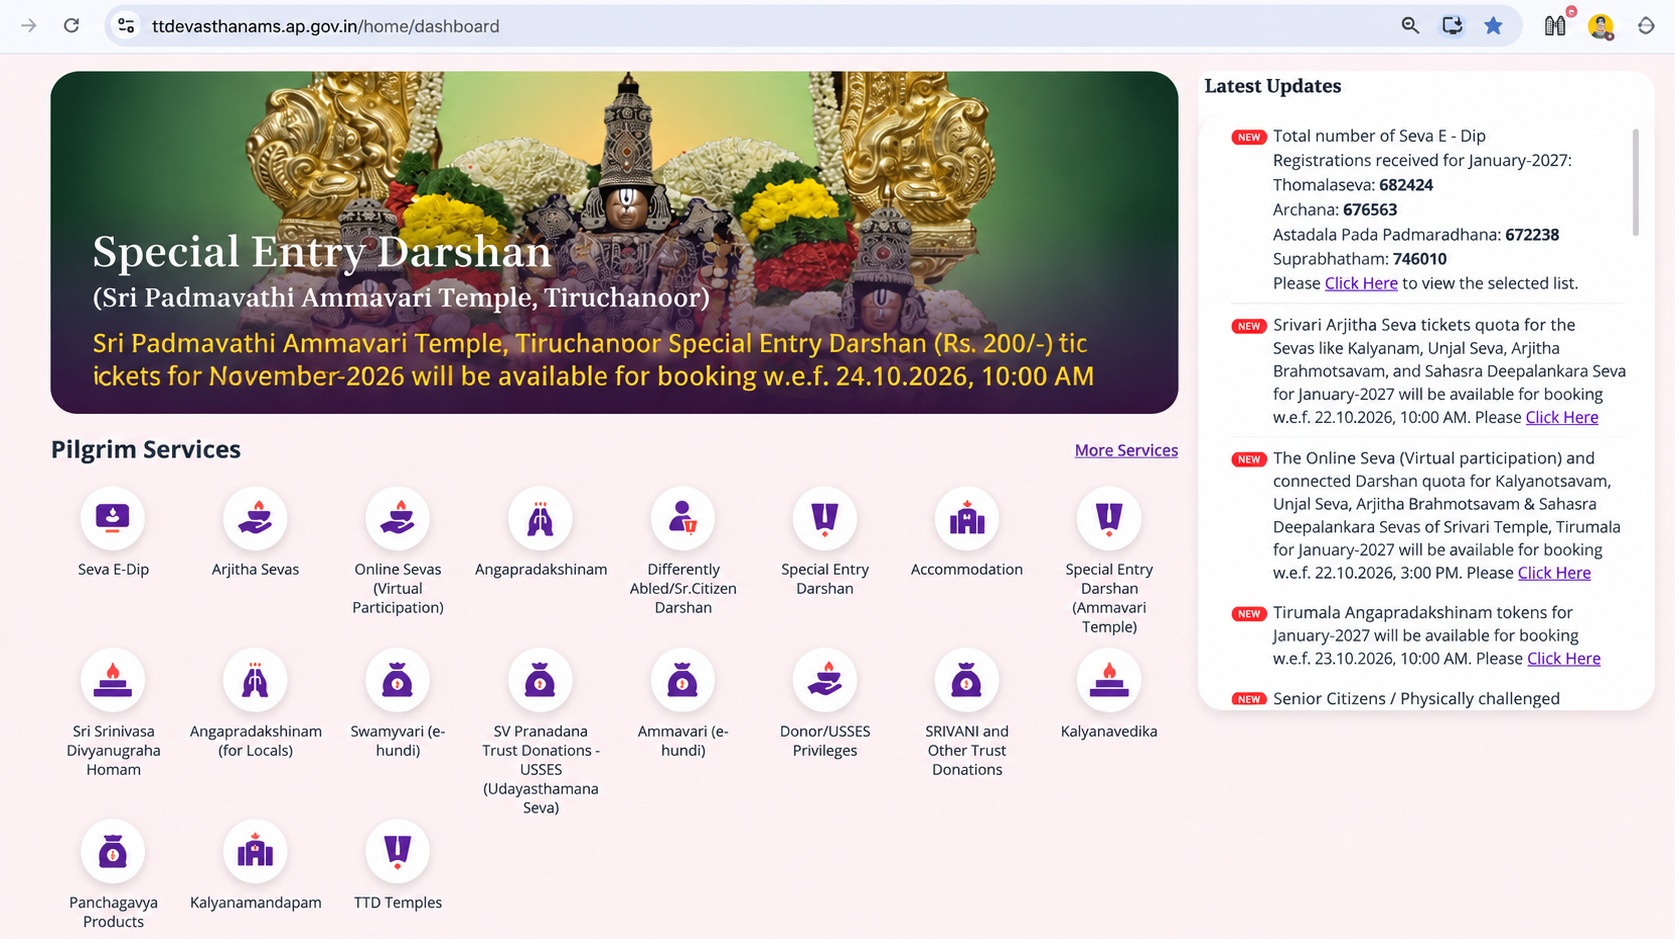Open the Arjitha Sevas service icon
Viewport: 1675px width, 939px height.
pyautogui.click(x=255, y=518)
